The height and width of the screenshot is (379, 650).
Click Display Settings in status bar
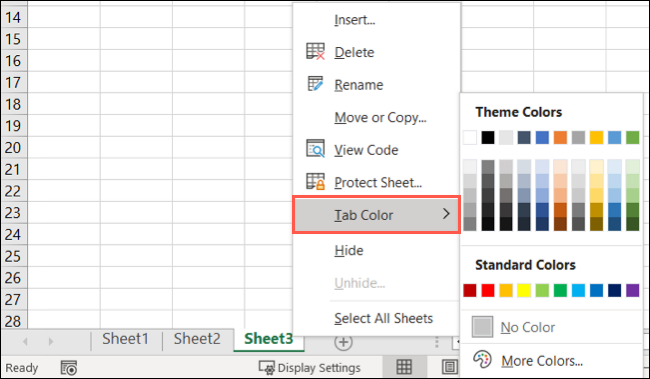pyautogui.click(x=310, y=368)
